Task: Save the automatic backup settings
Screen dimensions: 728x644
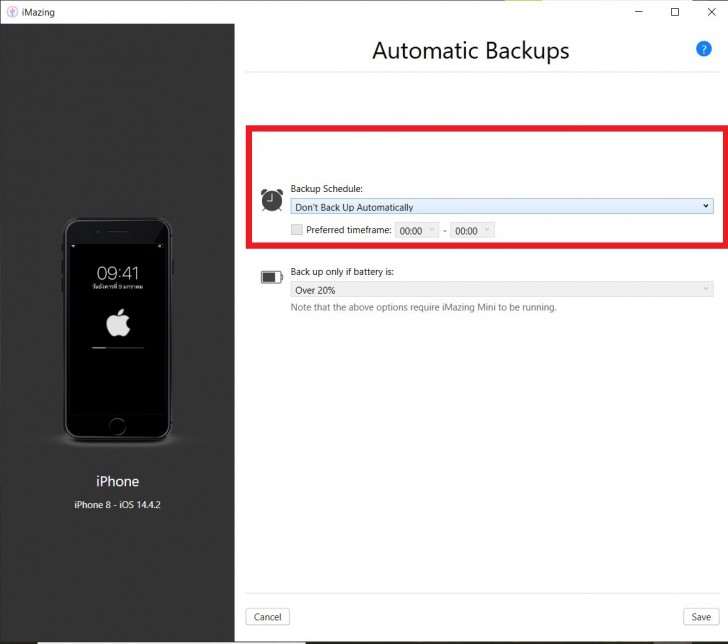Action: (x=701, y=617)
